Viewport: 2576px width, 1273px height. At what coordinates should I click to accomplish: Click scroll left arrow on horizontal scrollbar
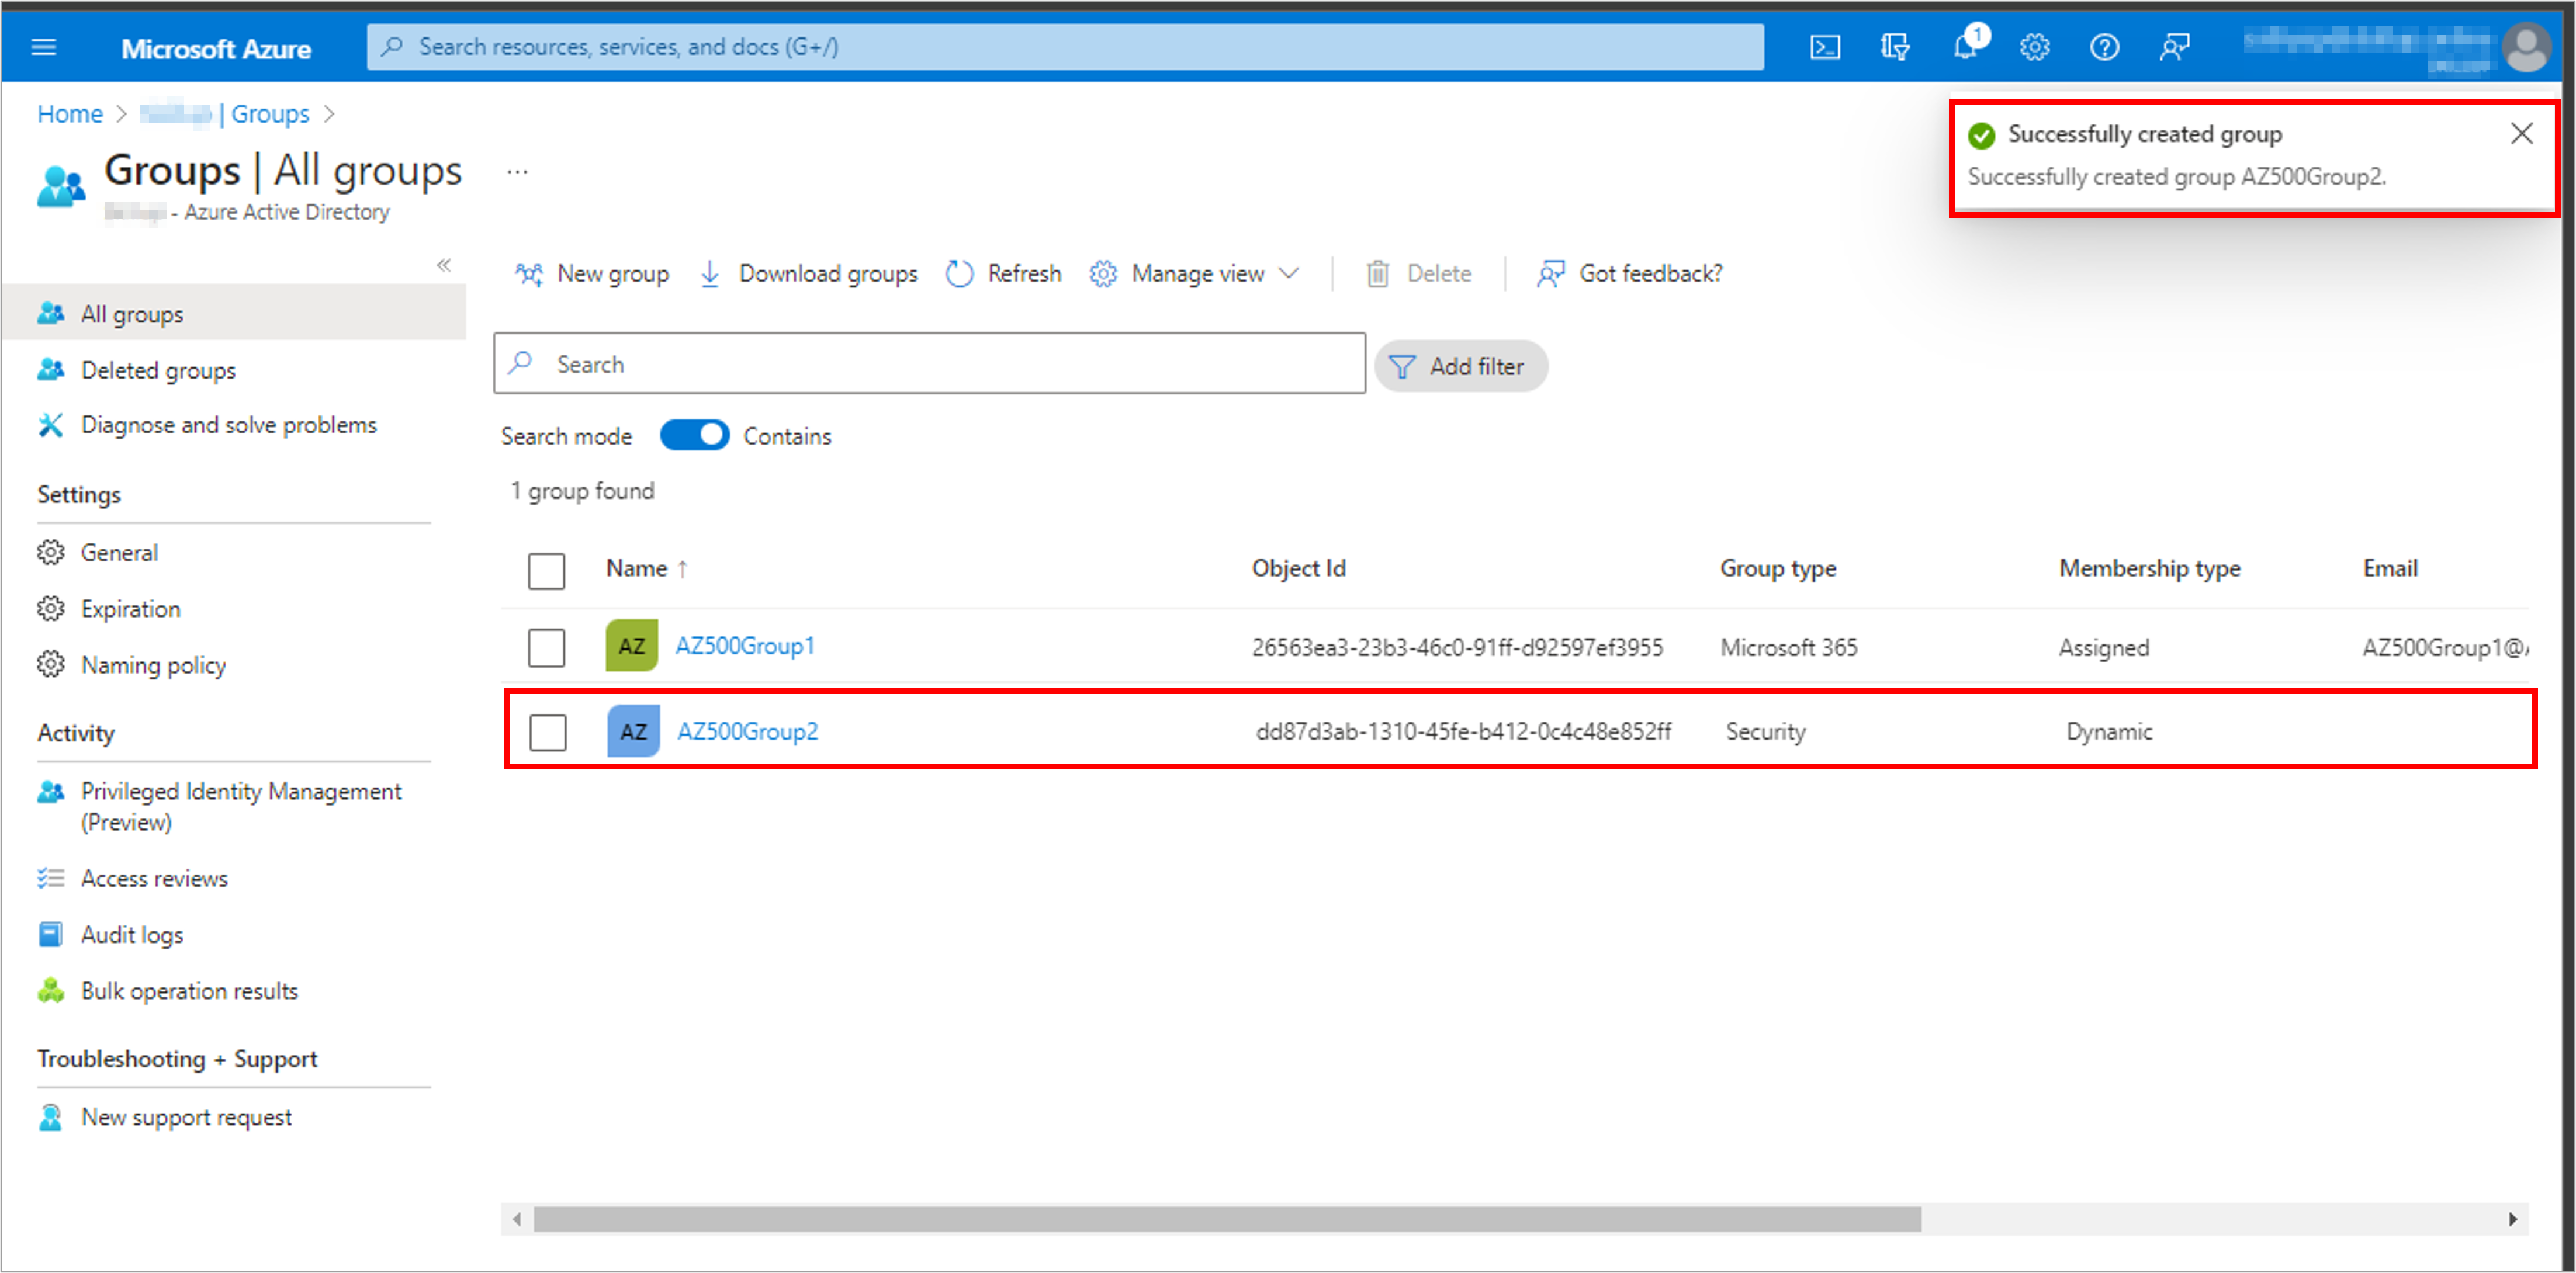tap(516, 1219)
